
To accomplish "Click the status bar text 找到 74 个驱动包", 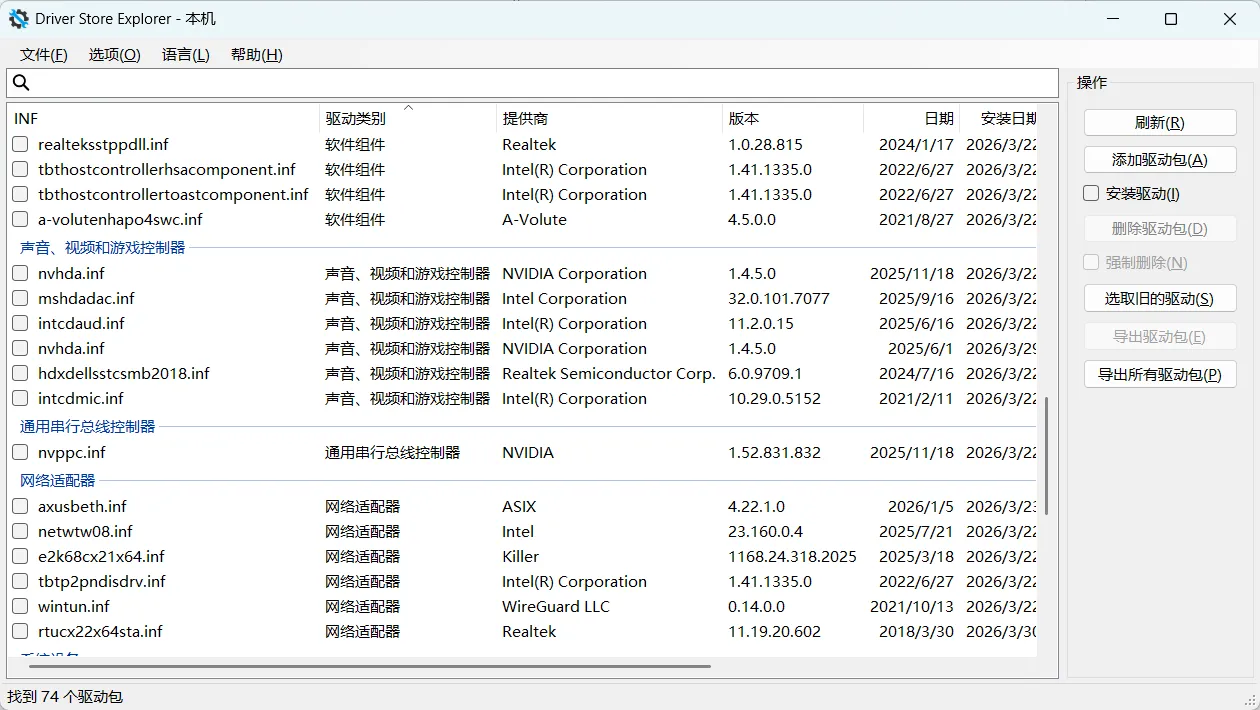I will tap(65, 697).
